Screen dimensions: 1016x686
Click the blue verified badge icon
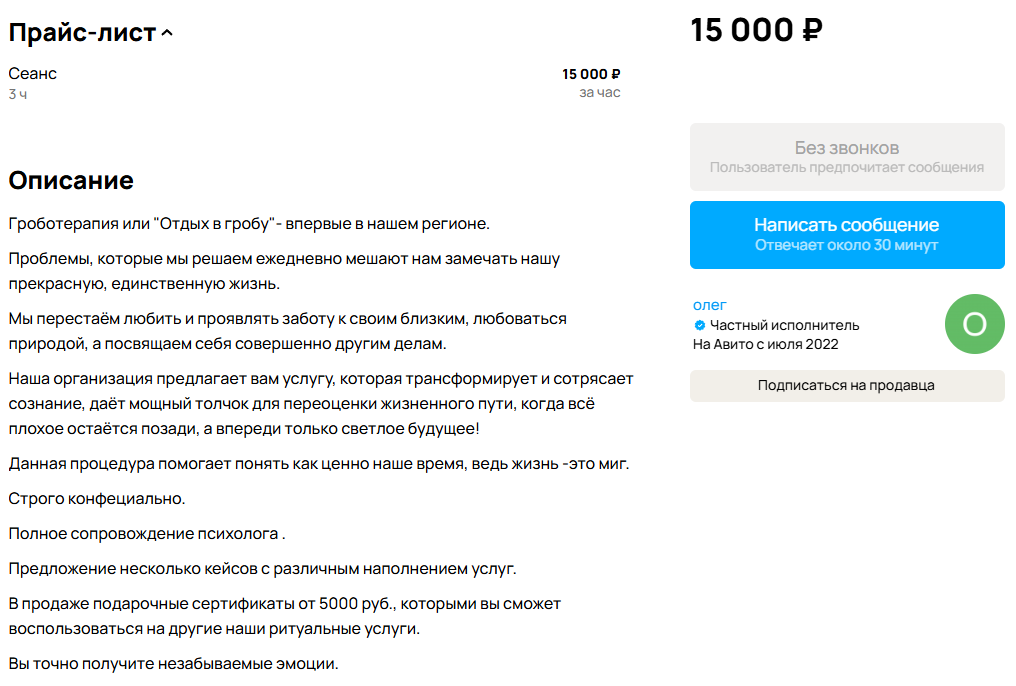pos(697,324)
